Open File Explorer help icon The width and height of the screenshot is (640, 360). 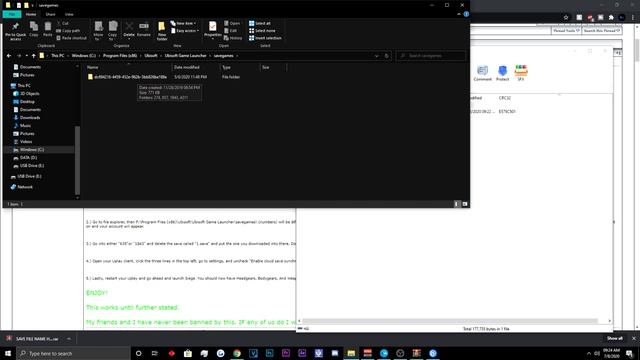tap(466, 14)
